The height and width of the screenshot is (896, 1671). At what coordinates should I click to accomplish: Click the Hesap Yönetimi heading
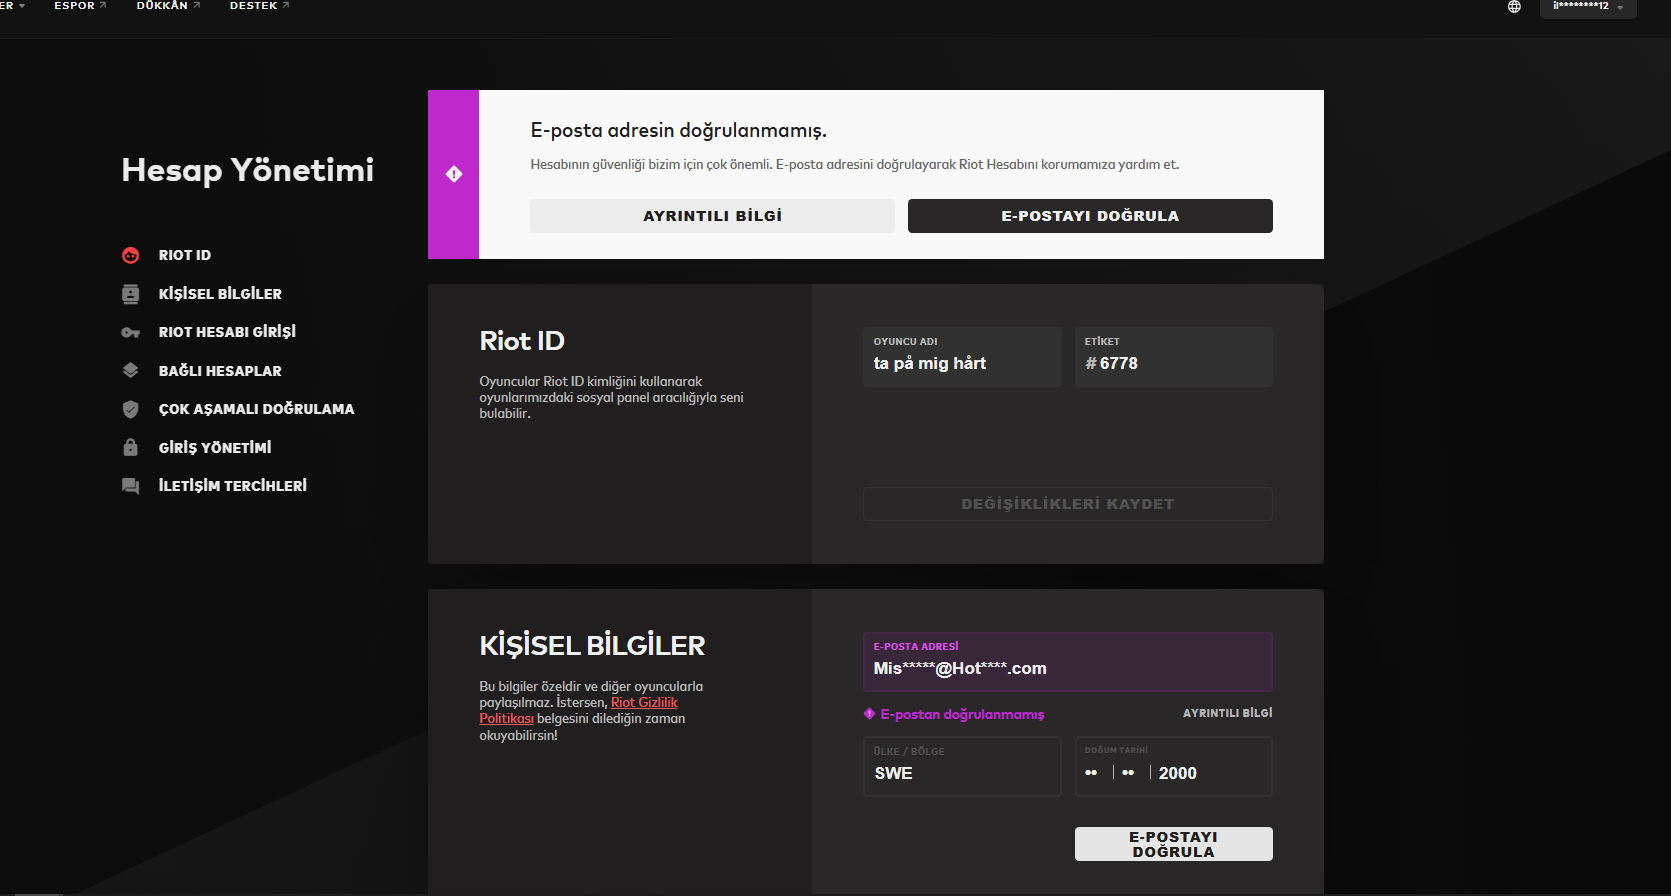[248, 170]
